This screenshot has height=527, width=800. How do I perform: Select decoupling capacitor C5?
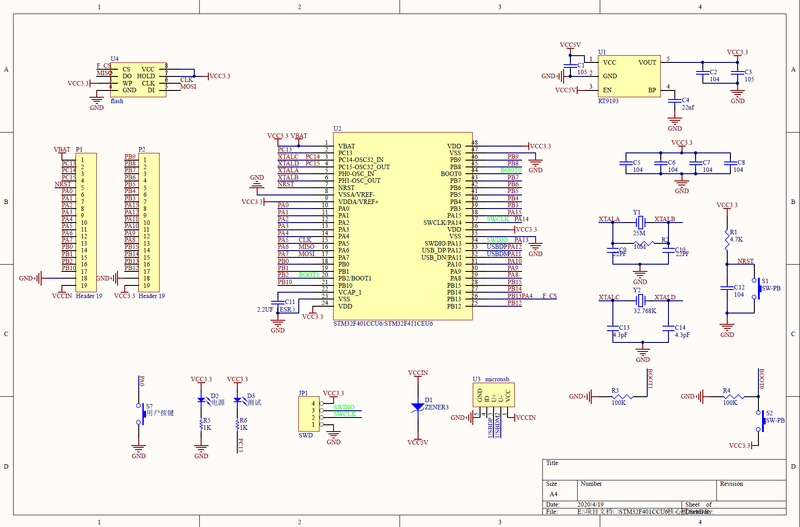tap(626, 164)
